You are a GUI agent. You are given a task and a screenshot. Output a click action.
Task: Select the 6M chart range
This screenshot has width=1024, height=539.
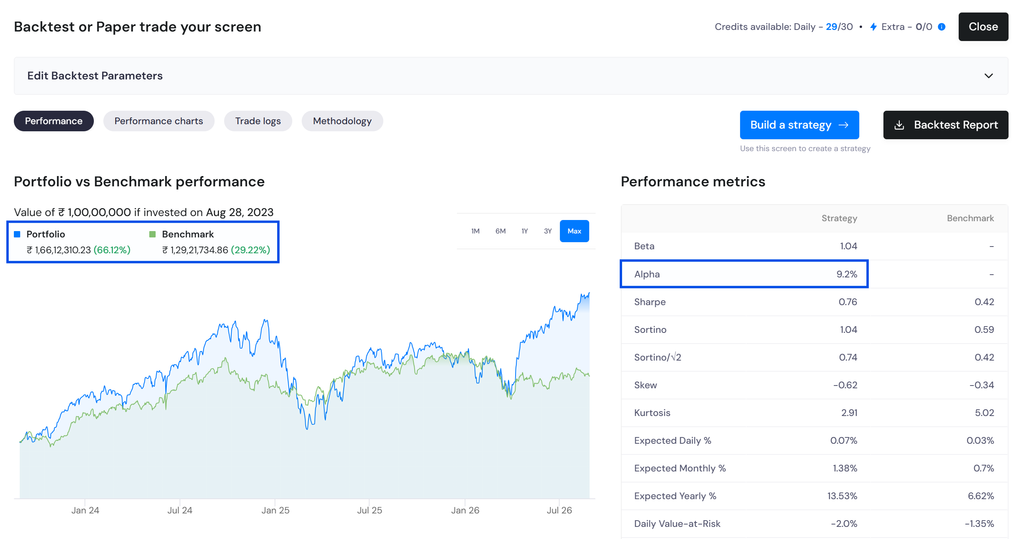500,231
